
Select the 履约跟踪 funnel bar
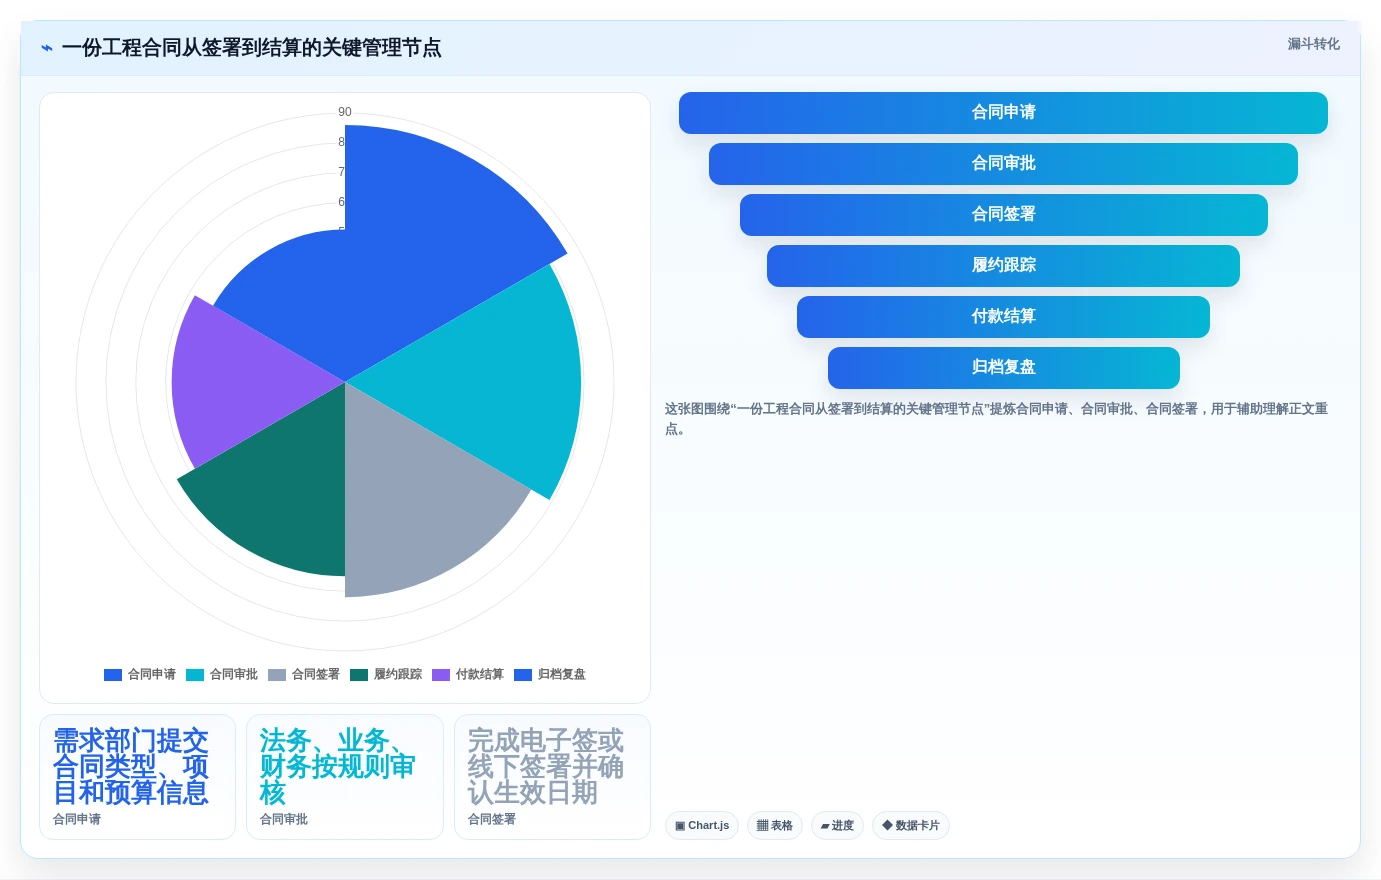point(1003,266)
